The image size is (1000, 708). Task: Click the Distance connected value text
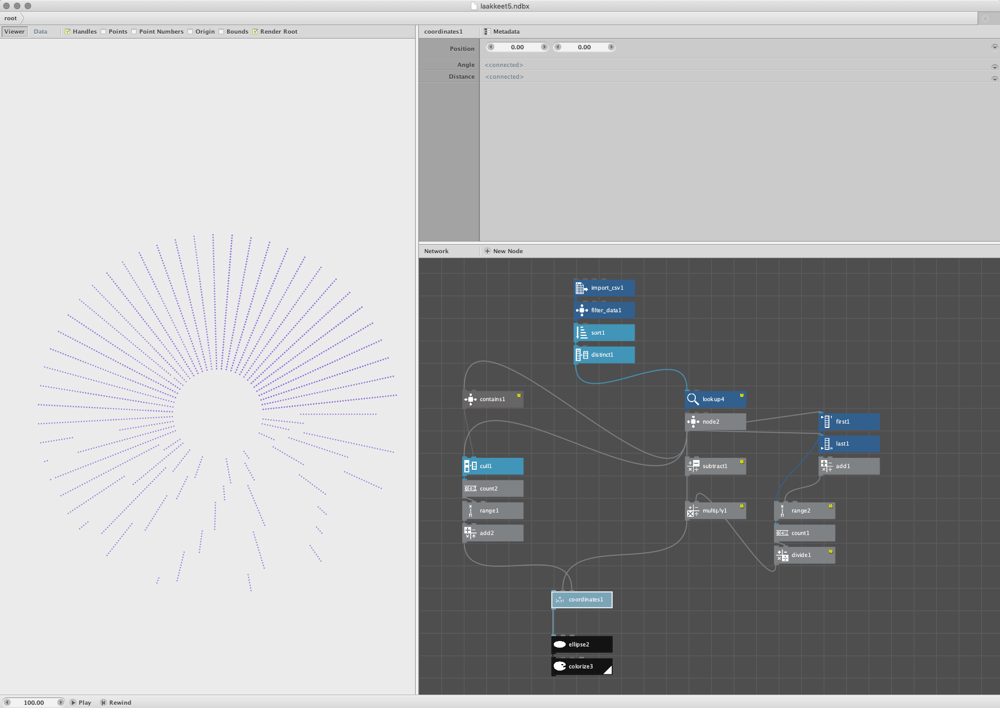504,77
